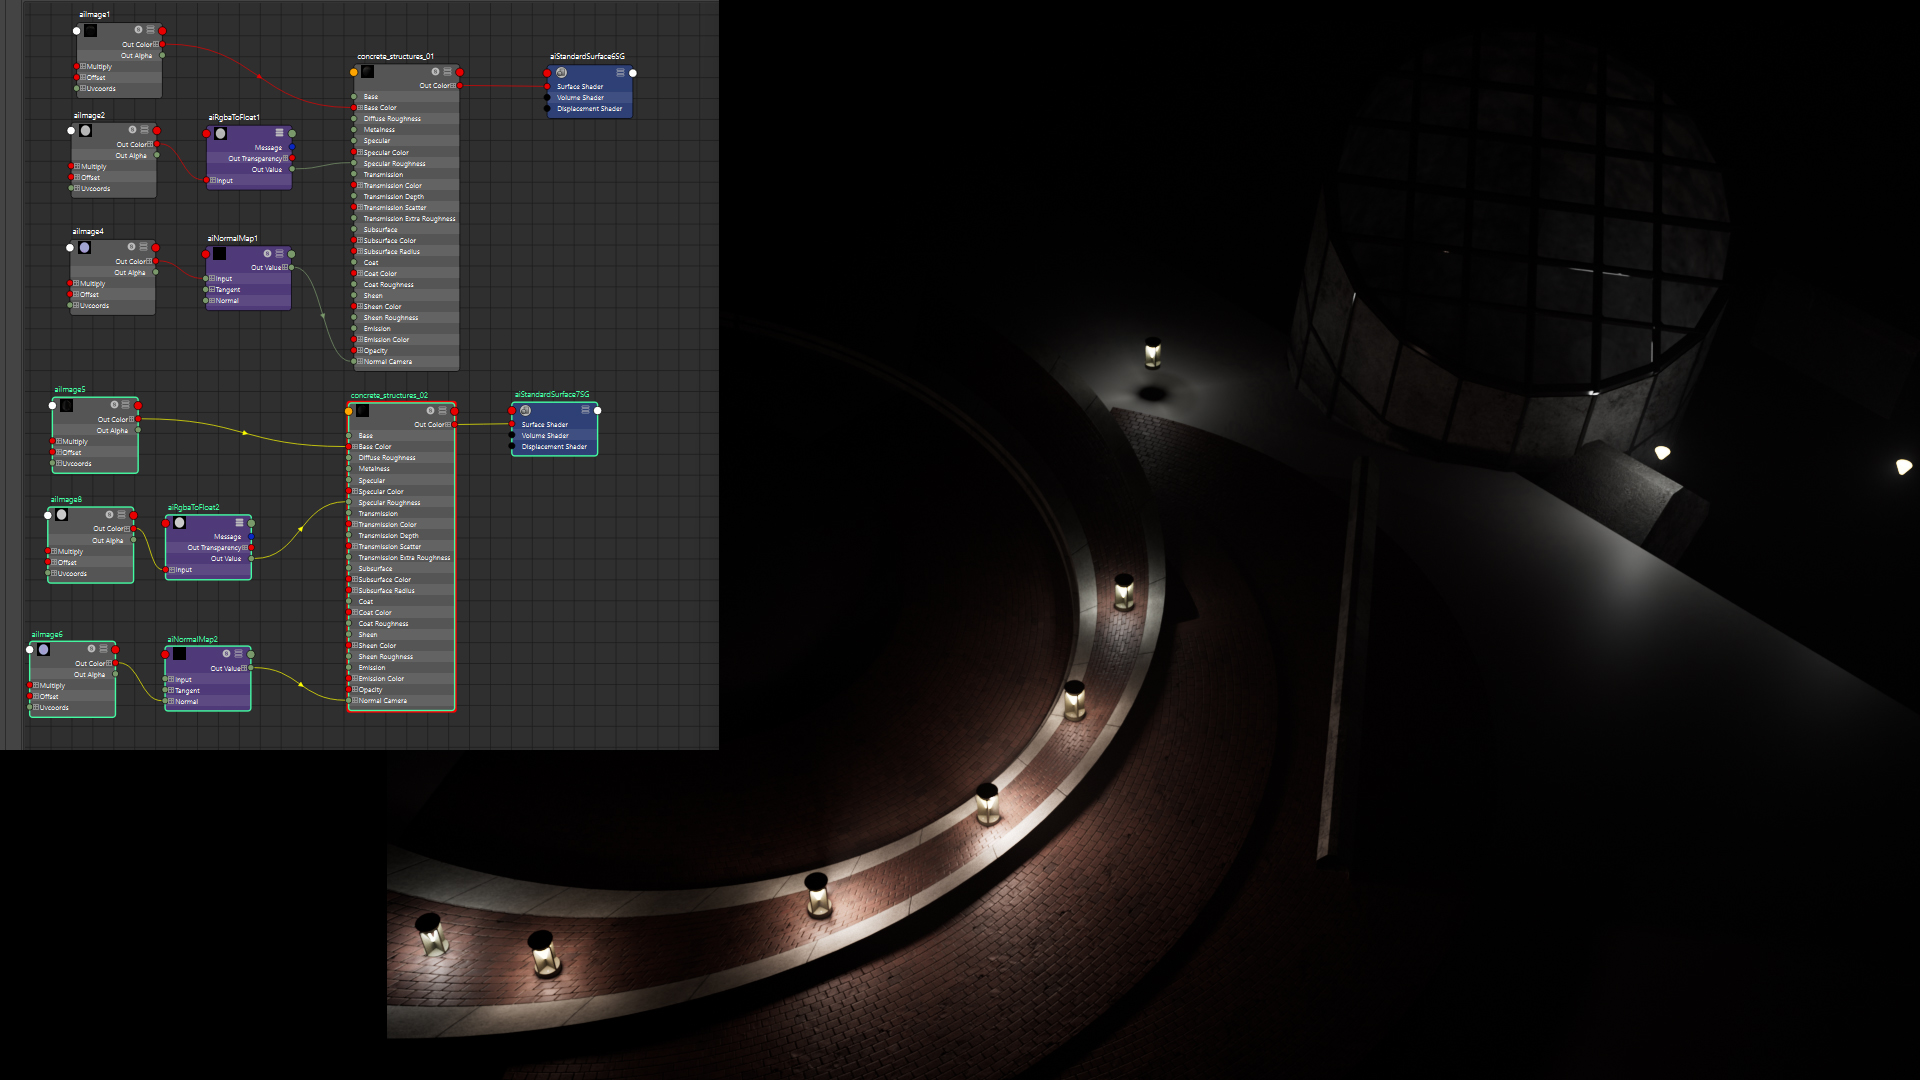This screenshot has width=1920, height=1080.
Task: Click the concrete_structures_01 material preview sphere
Action: pos(366,71)
